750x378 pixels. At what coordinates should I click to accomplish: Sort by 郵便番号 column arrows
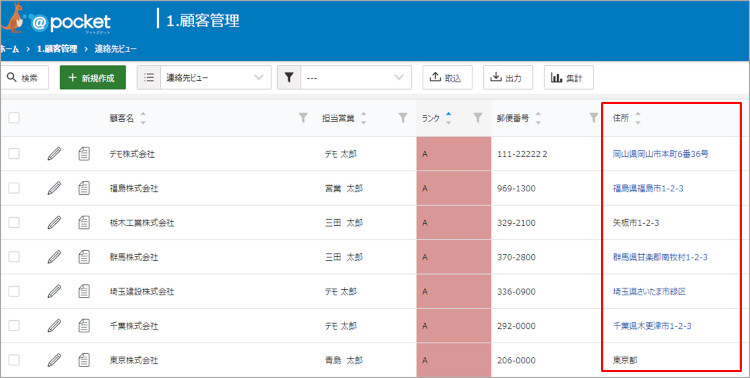pyautogui.click(x=538, y=119)
